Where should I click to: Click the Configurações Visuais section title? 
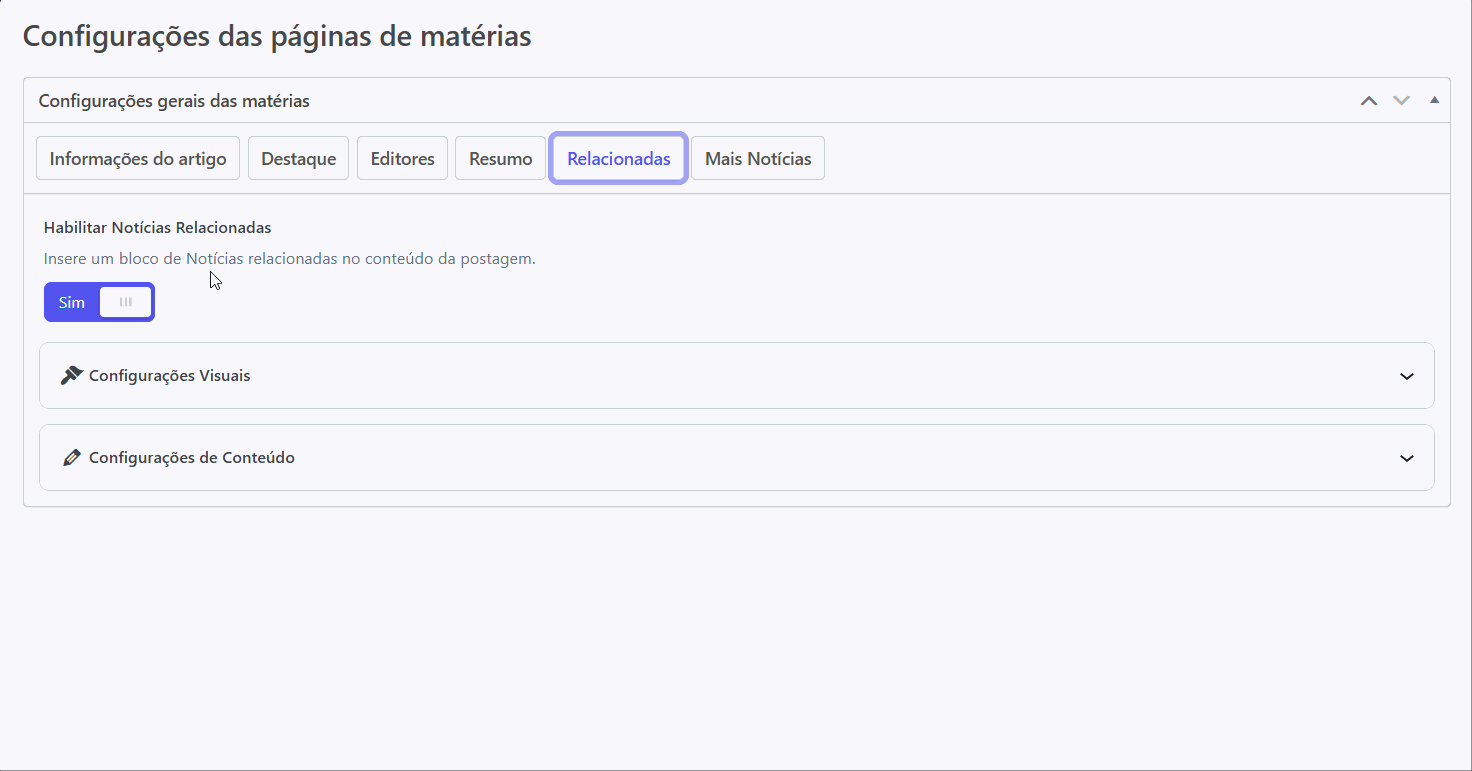(x=169, y=376)
